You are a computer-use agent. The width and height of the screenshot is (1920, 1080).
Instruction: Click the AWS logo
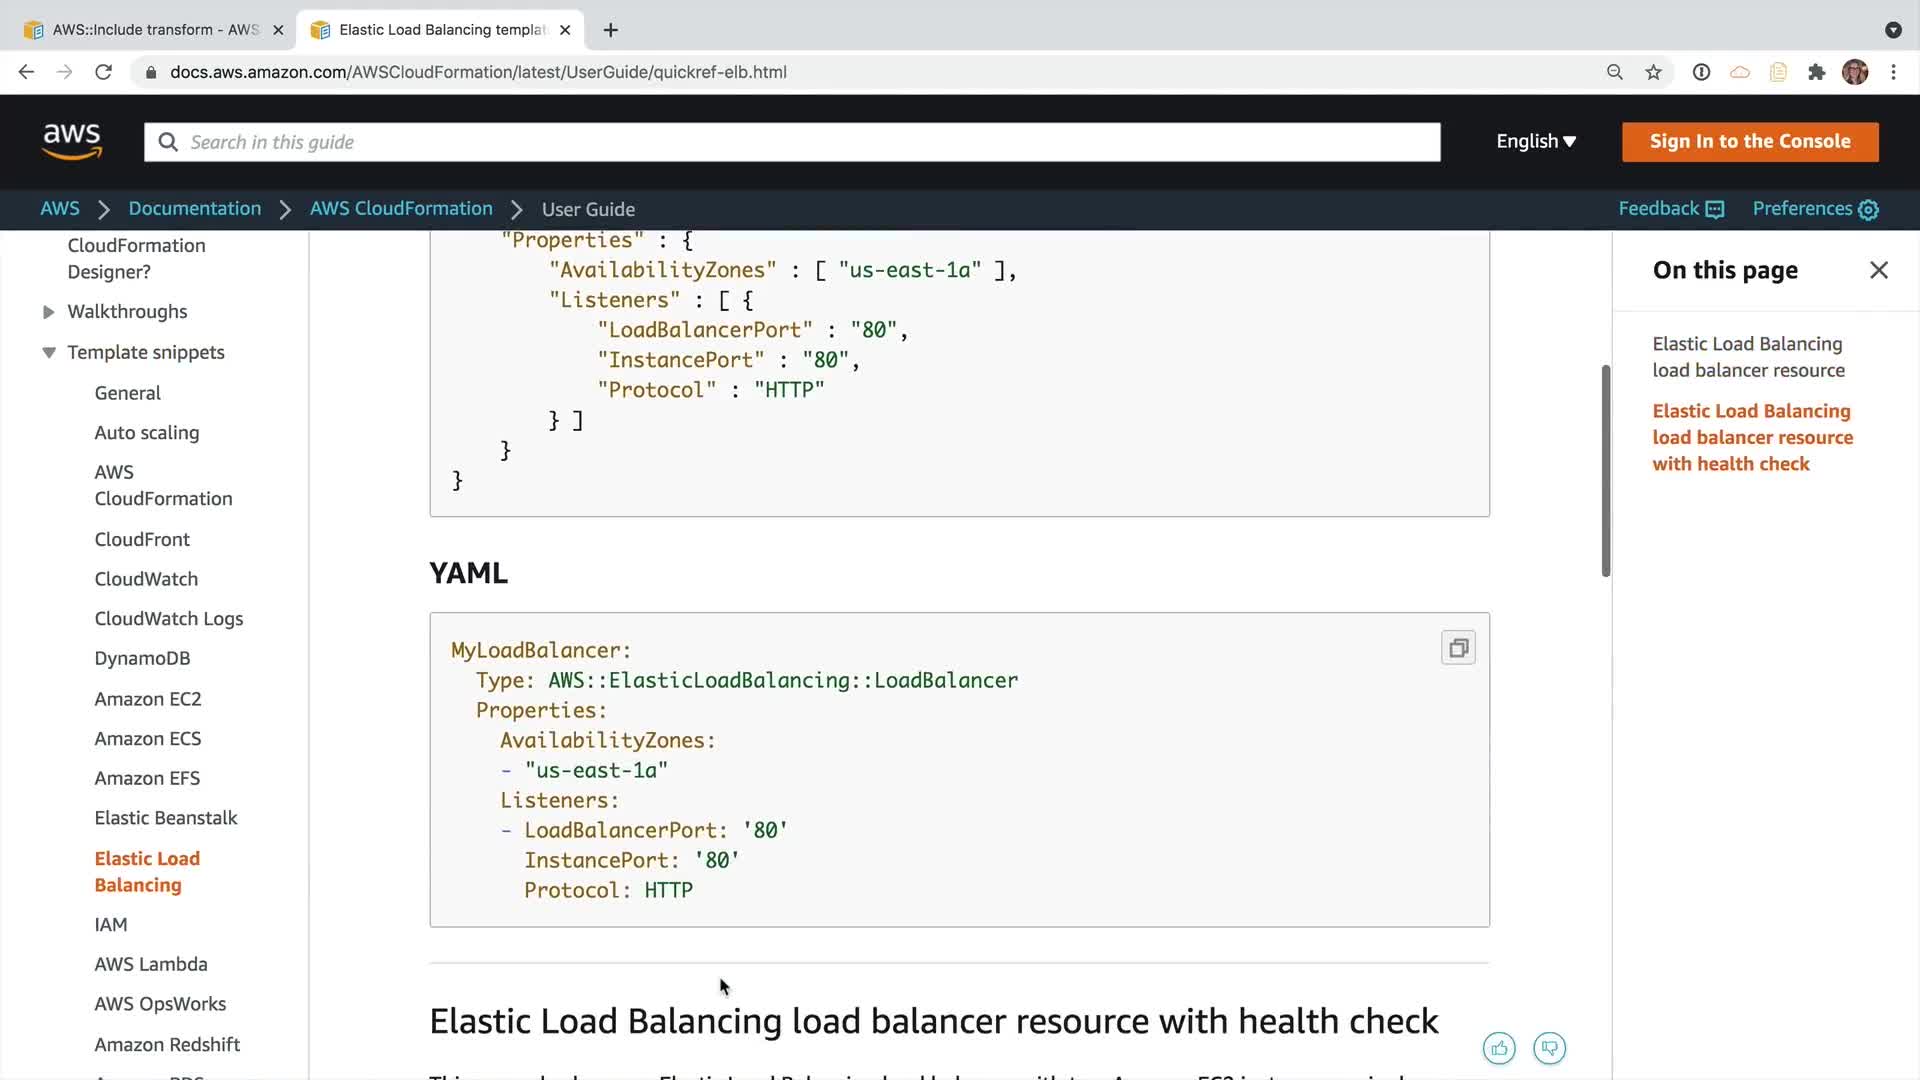pos(72,141)
